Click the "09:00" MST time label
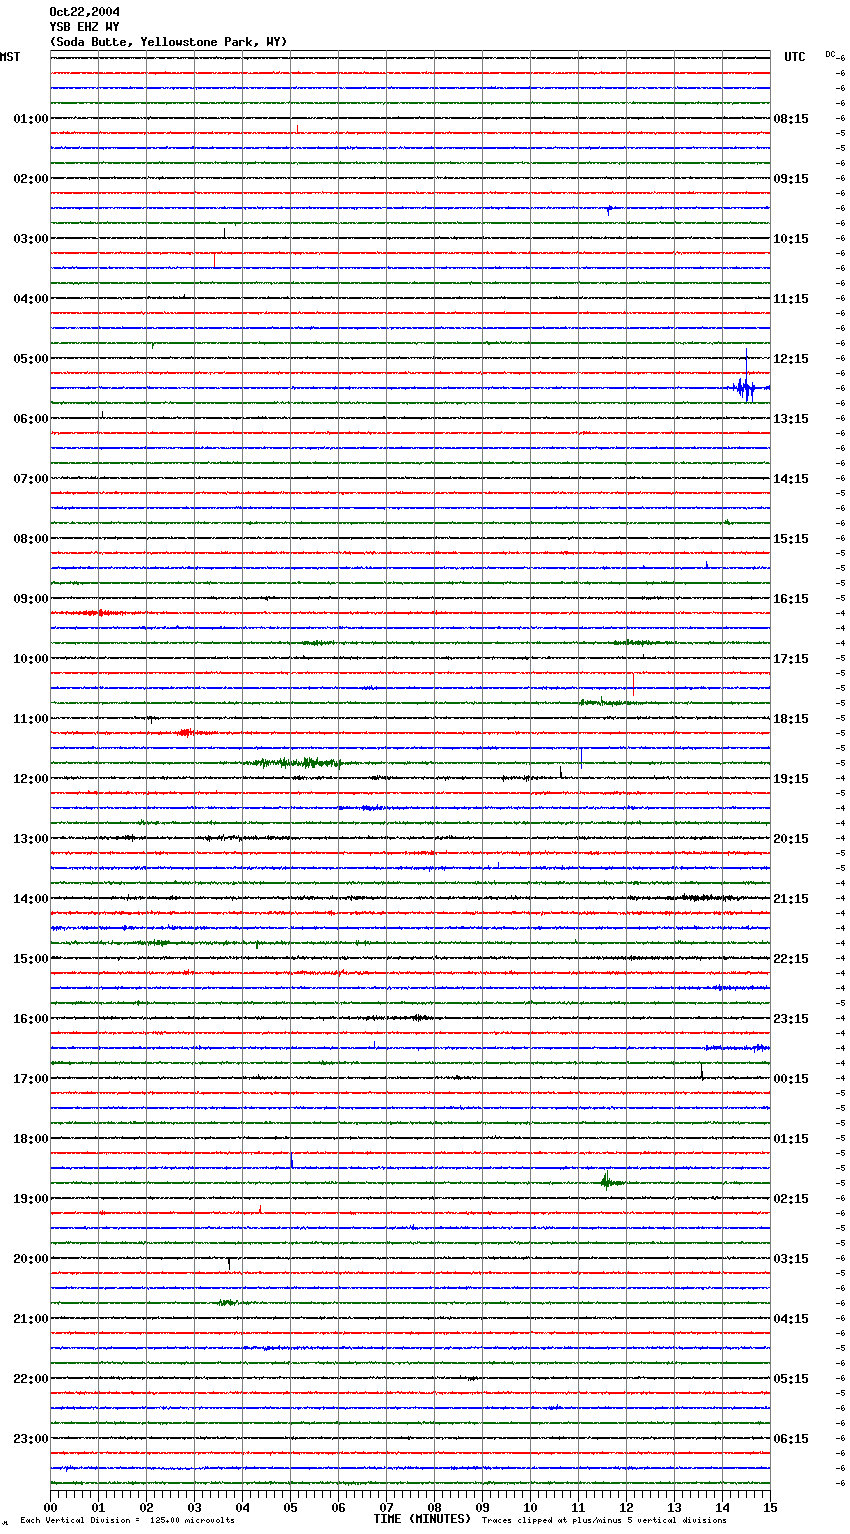Viewport: 850px width, 1534px height. click(31, 599)
